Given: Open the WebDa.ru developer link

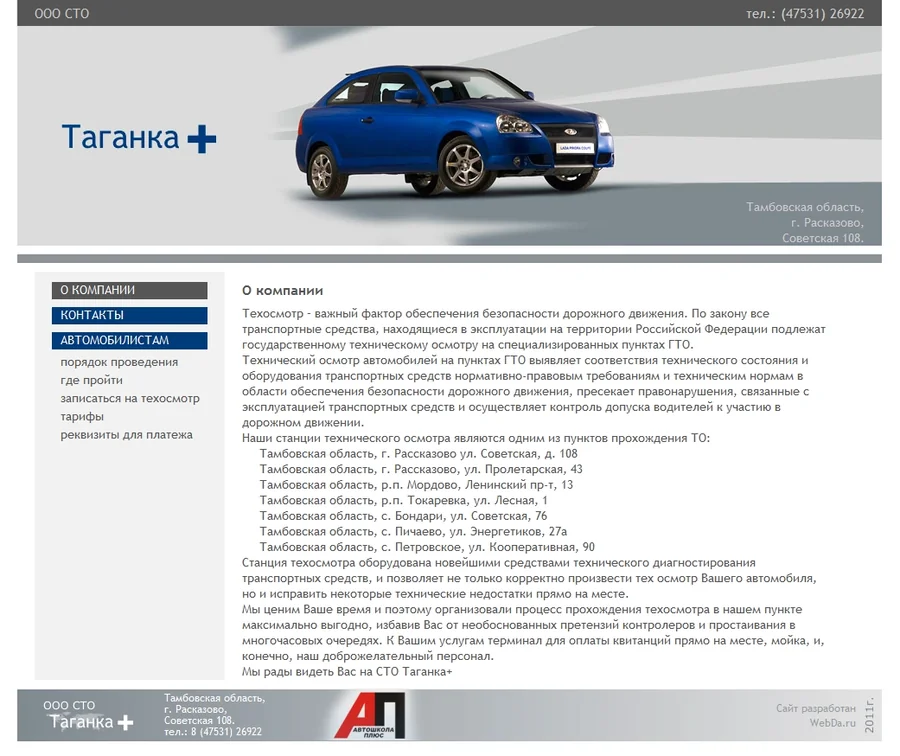Looking at the screenshot, I should pos(832,723).
